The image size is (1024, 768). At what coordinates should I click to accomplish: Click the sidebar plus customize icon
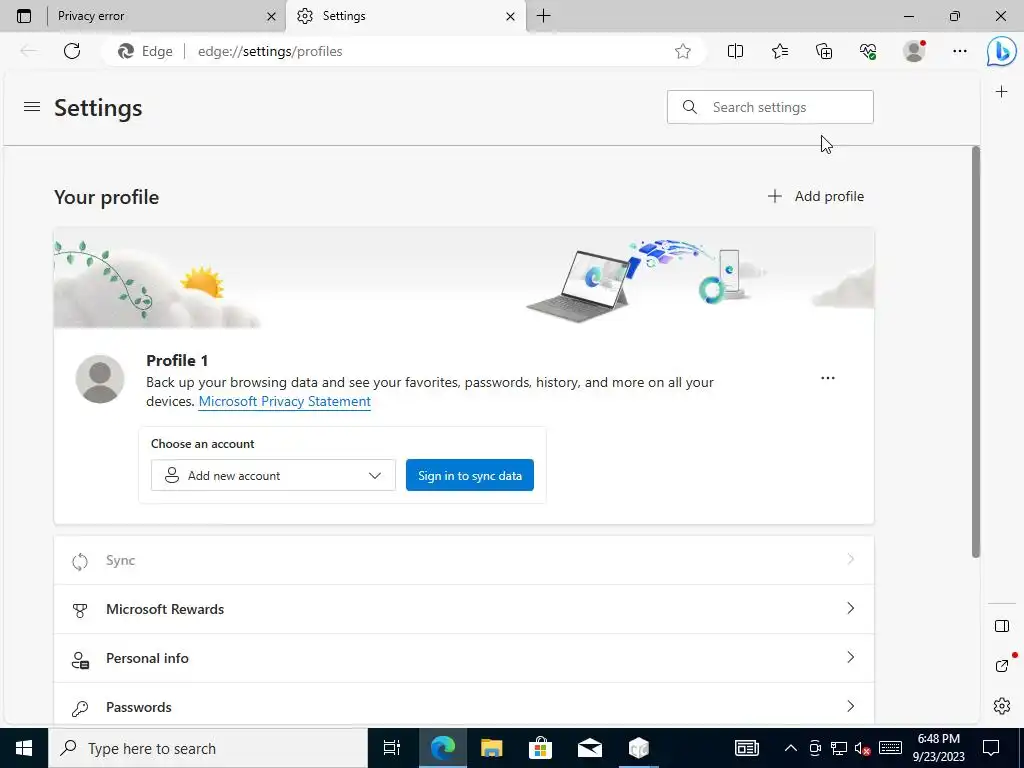[1001, 91]
